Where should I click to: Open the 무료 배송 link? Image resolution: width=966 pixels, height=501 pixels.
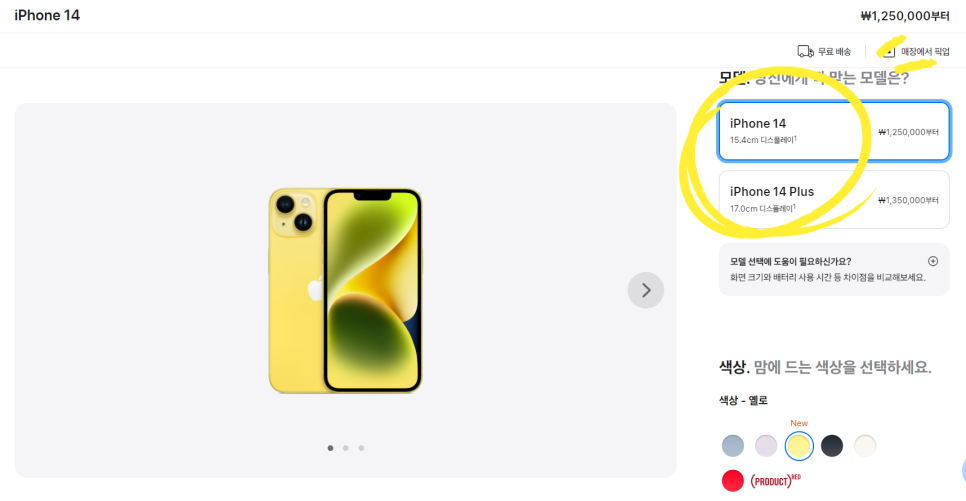click(834, 52)
